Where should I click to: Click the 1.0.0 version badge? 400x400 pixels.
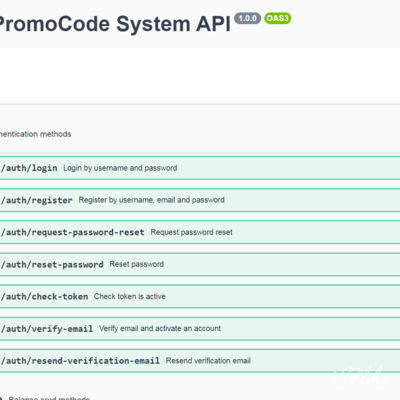247,18
